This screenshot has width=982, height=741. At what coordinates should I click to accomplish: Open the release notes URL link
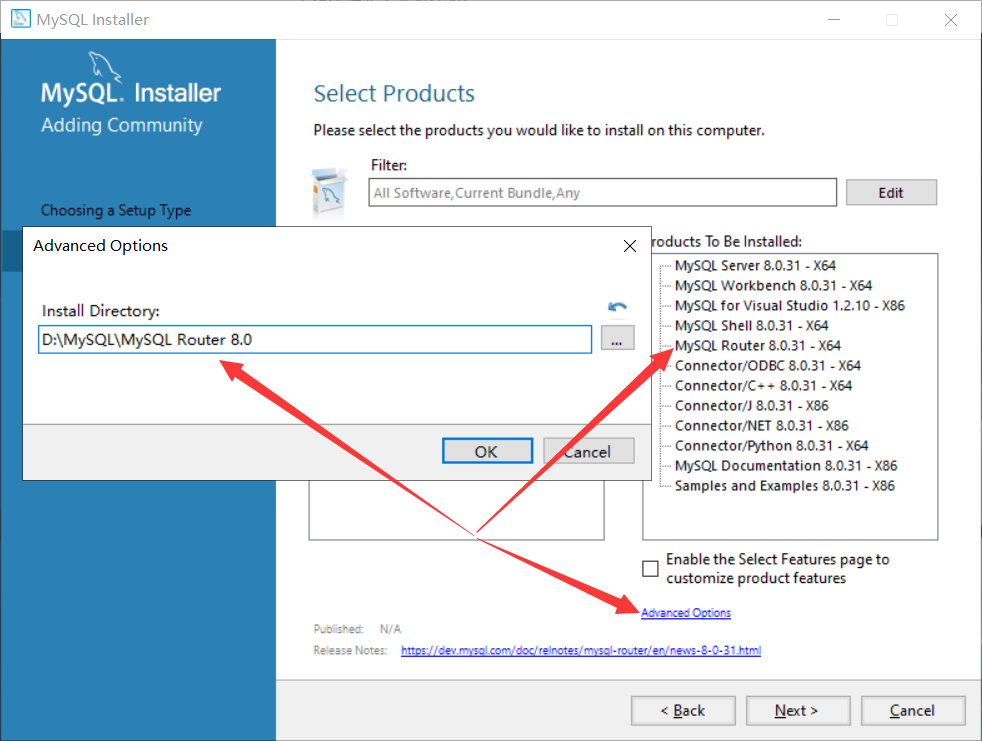(581, 650)
